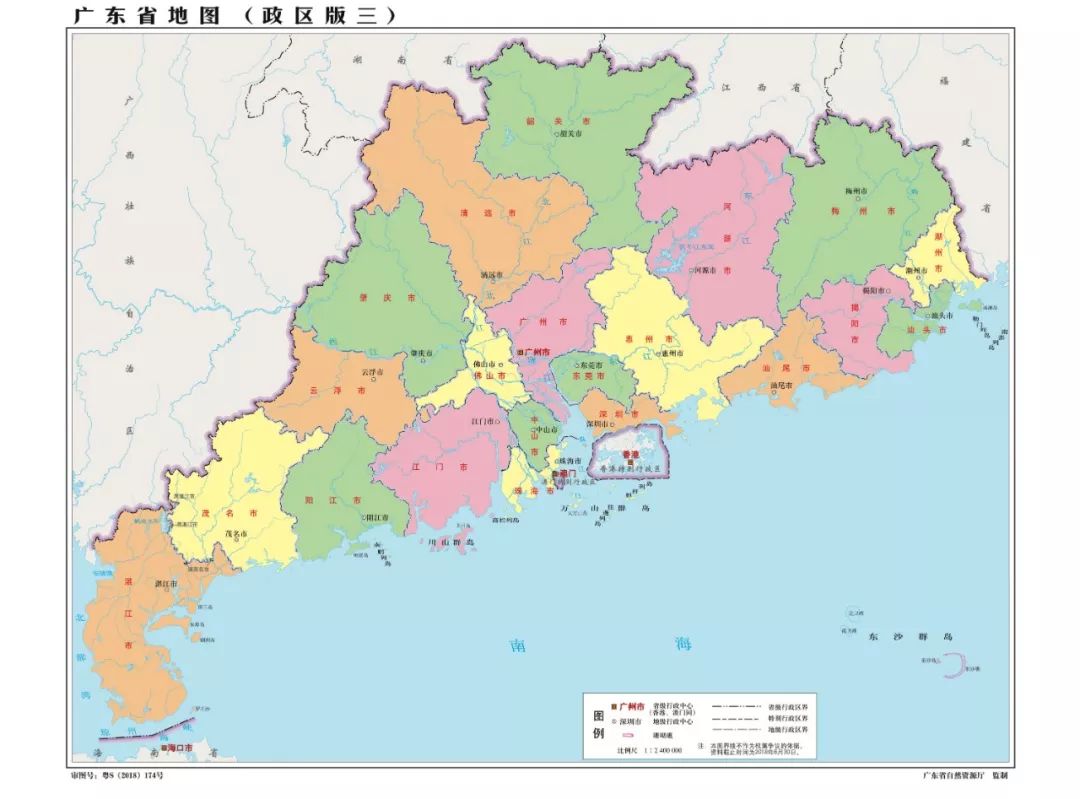The width and height of the screenshot is (1080, 799).
Task: Click the Guangzhou capital square marker on map
Action: (520, 353)
